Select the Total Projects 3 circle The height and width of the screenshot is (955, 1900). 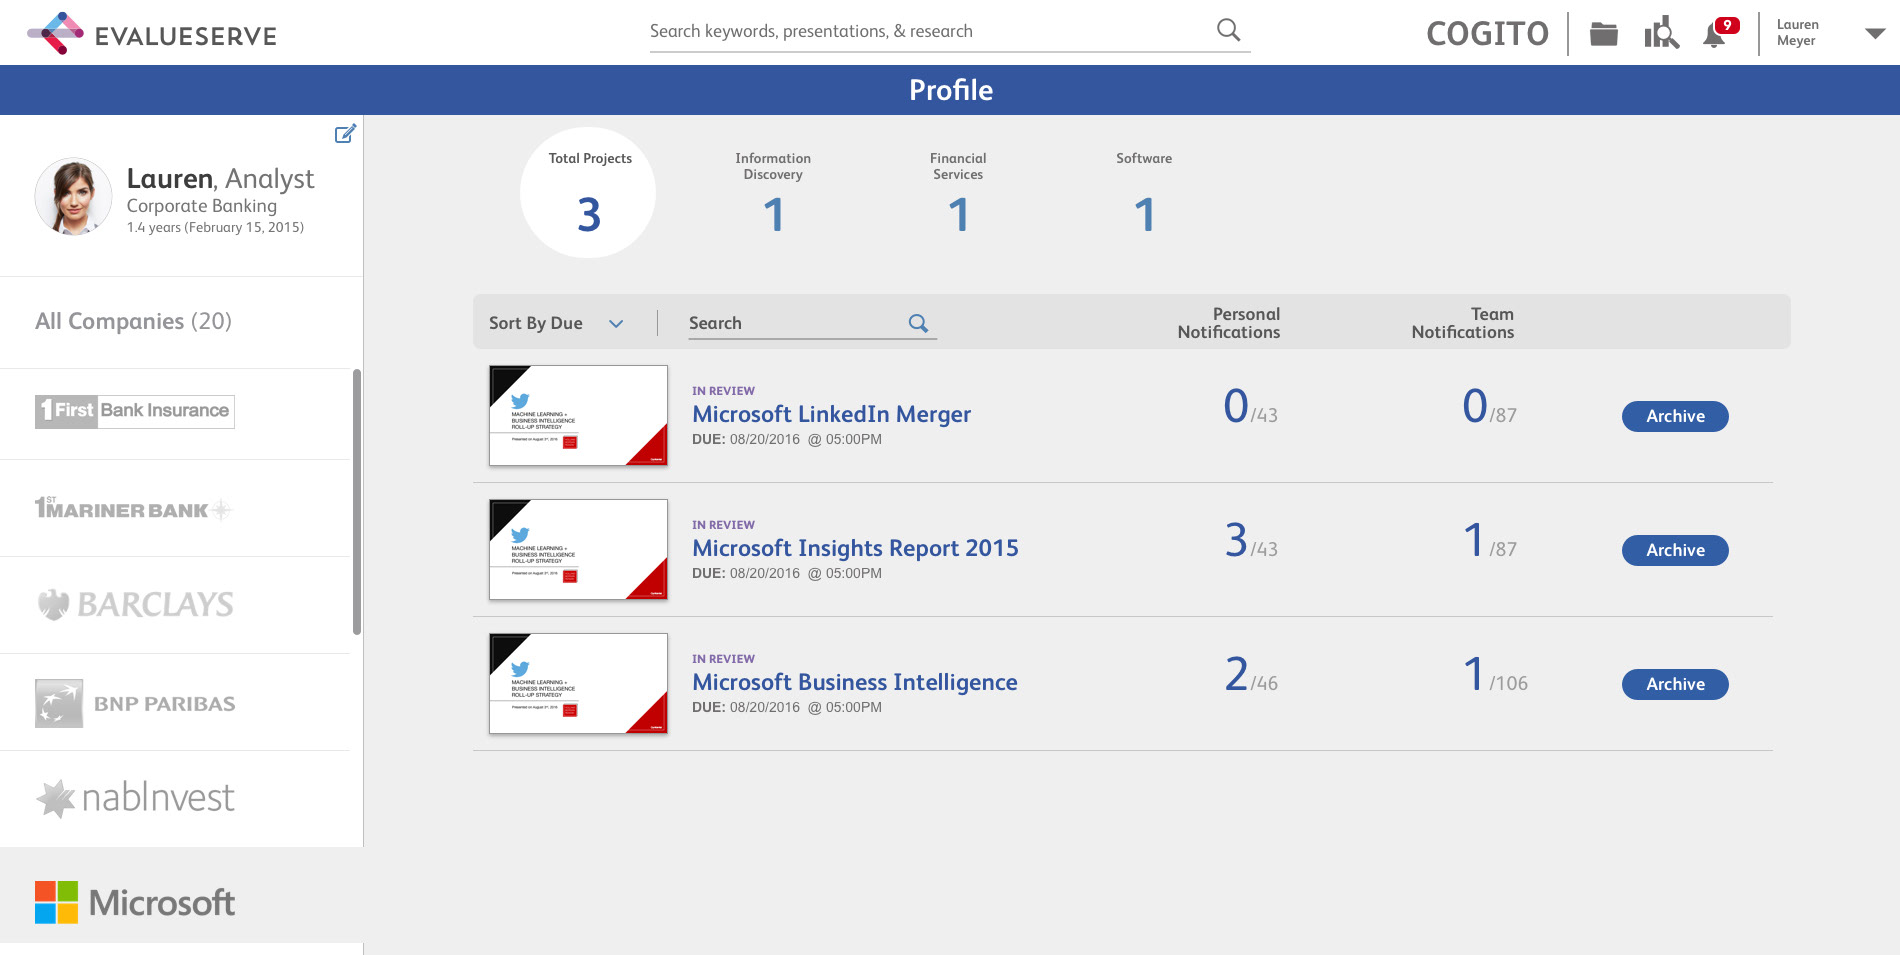[x=588, y=192]
